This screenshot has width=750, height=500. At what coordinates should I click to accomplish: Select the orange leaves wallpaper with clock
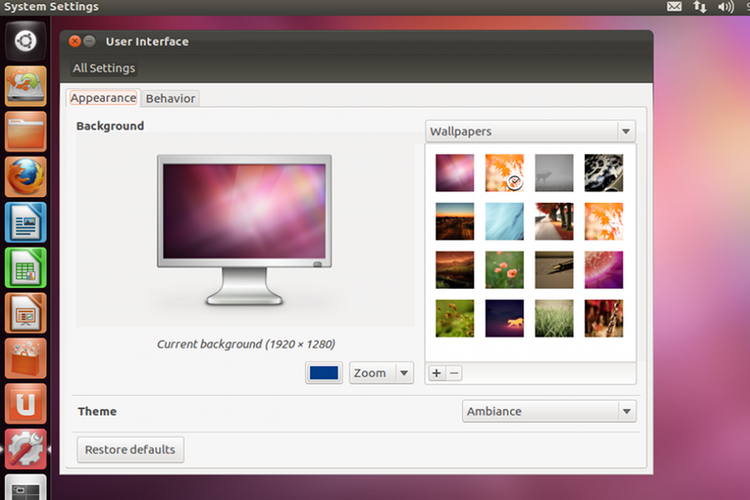(504, 172)
